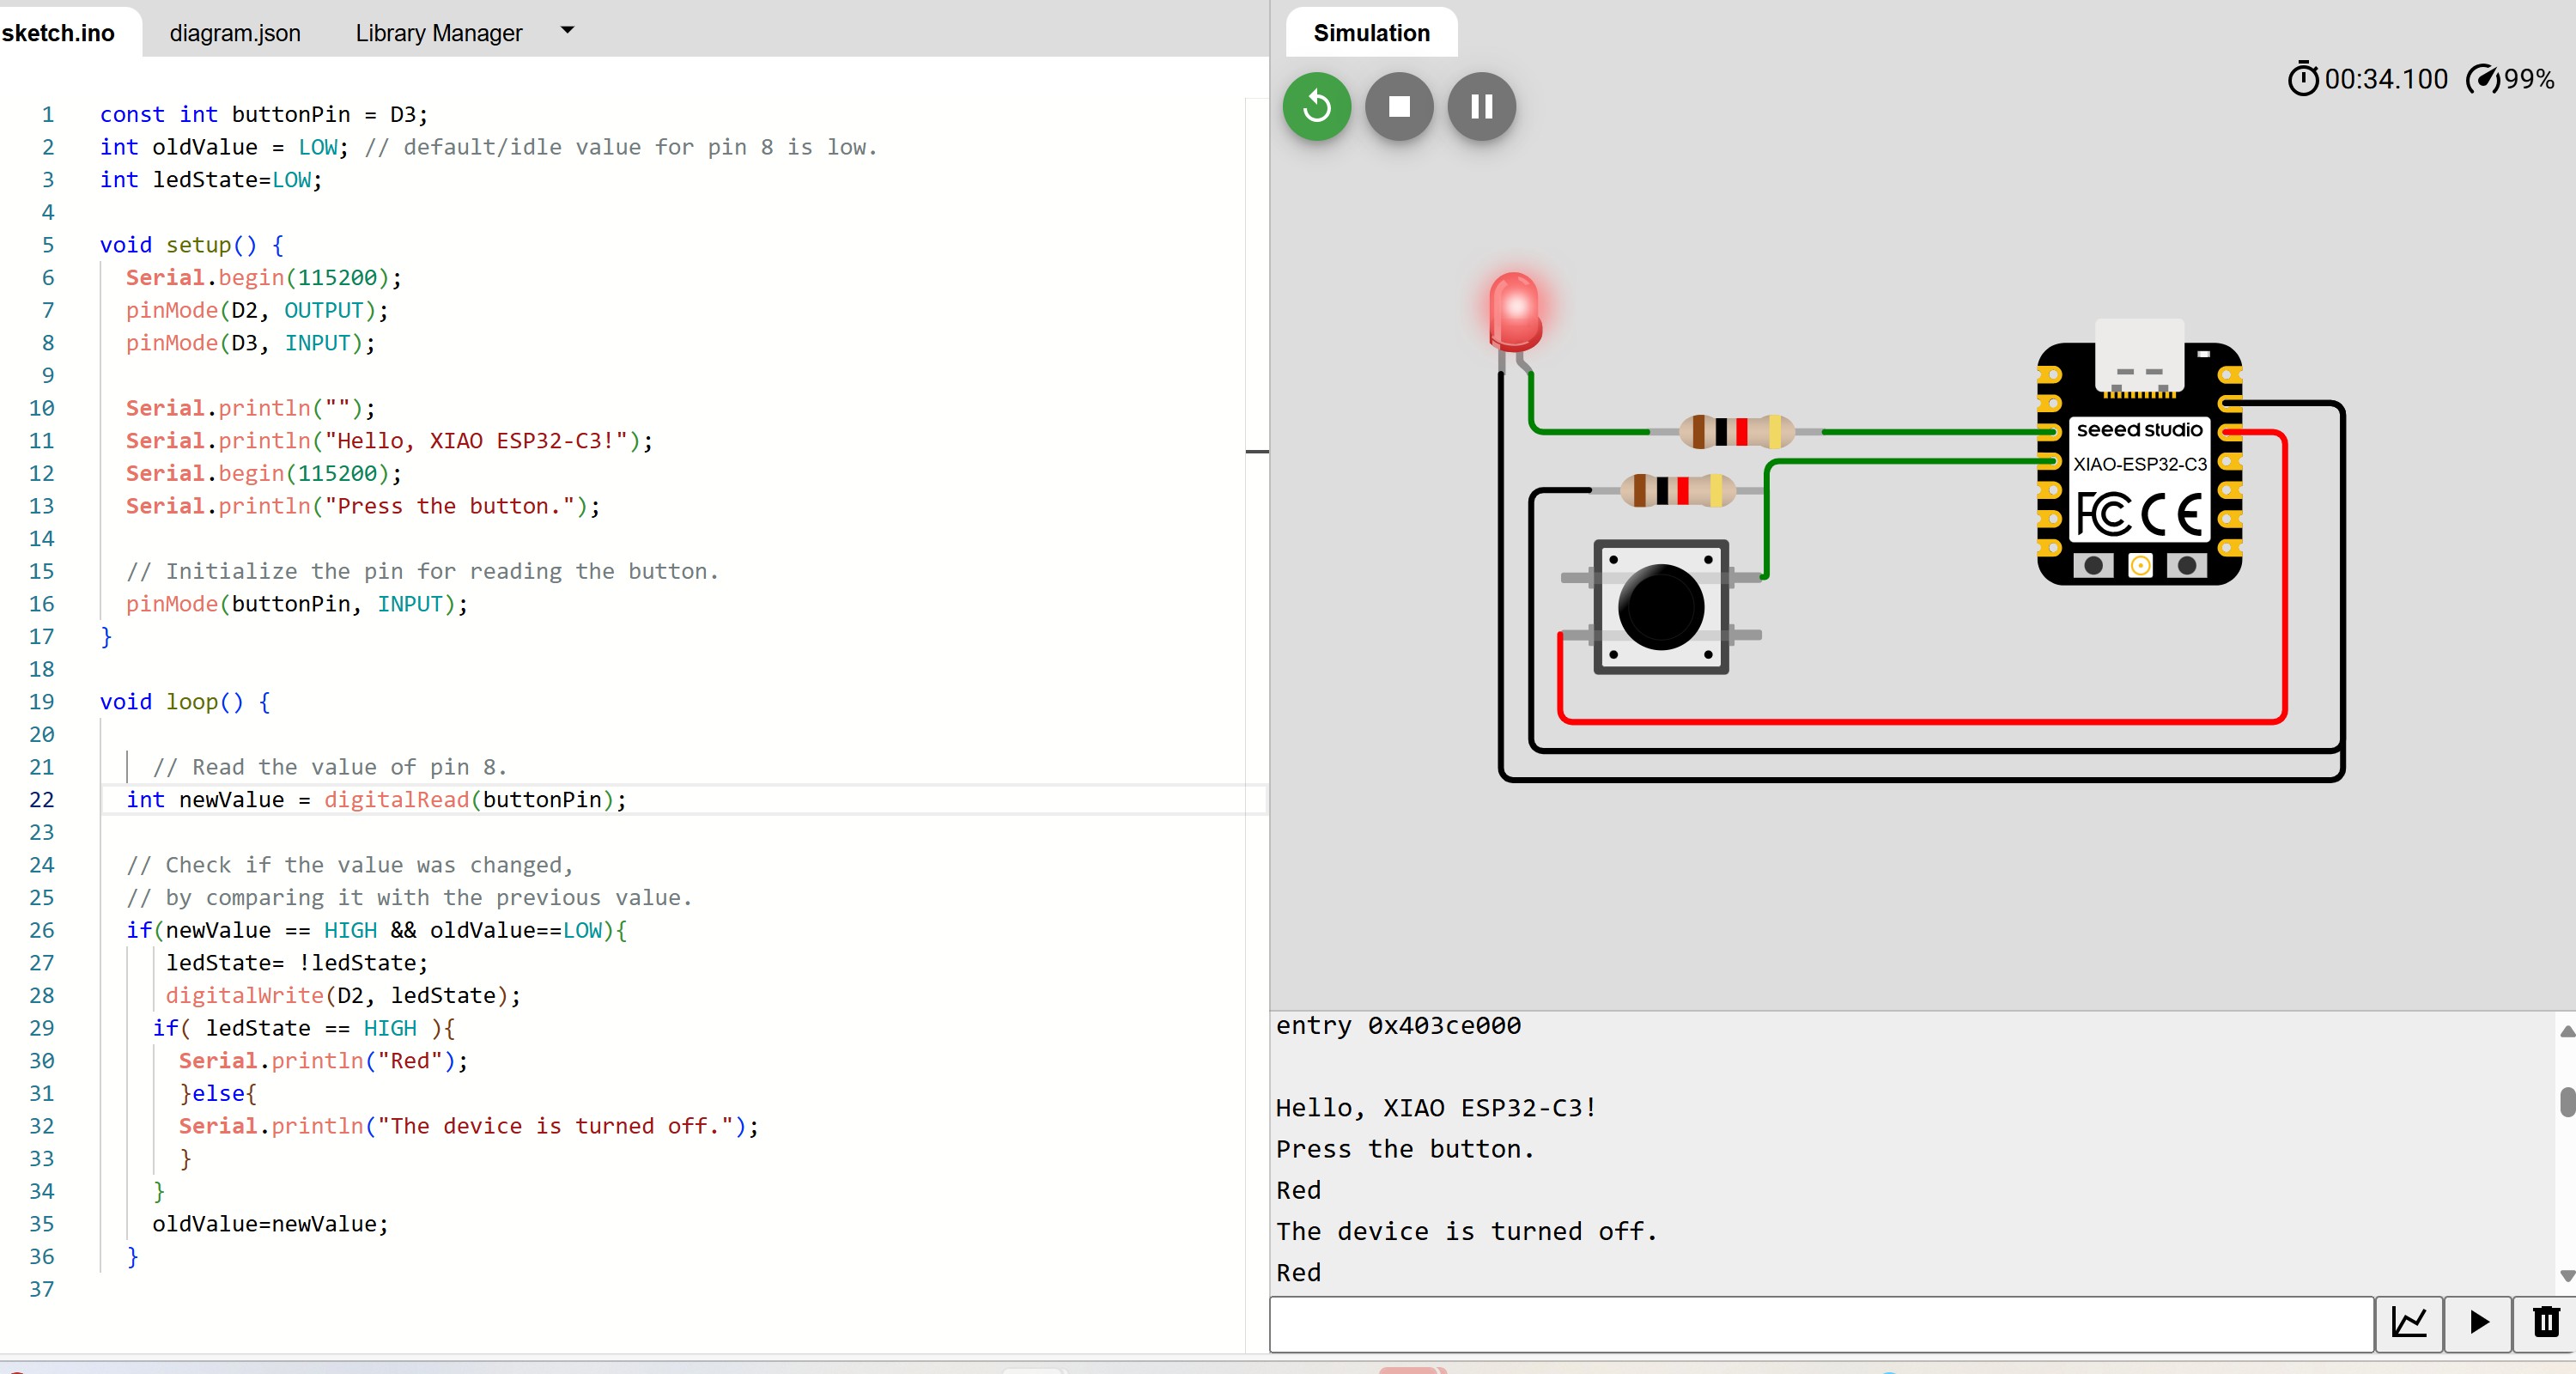The width and height of the screenshot is (2576, 1374).
Task: Open the Simulation tab
Action: coord(1370,33)
